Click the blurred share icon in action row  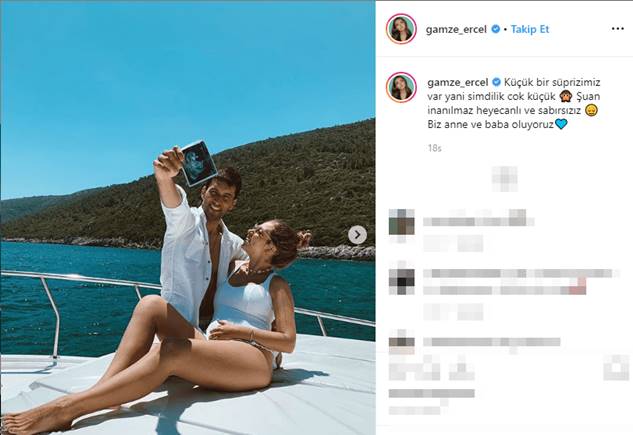pos(462,368)
